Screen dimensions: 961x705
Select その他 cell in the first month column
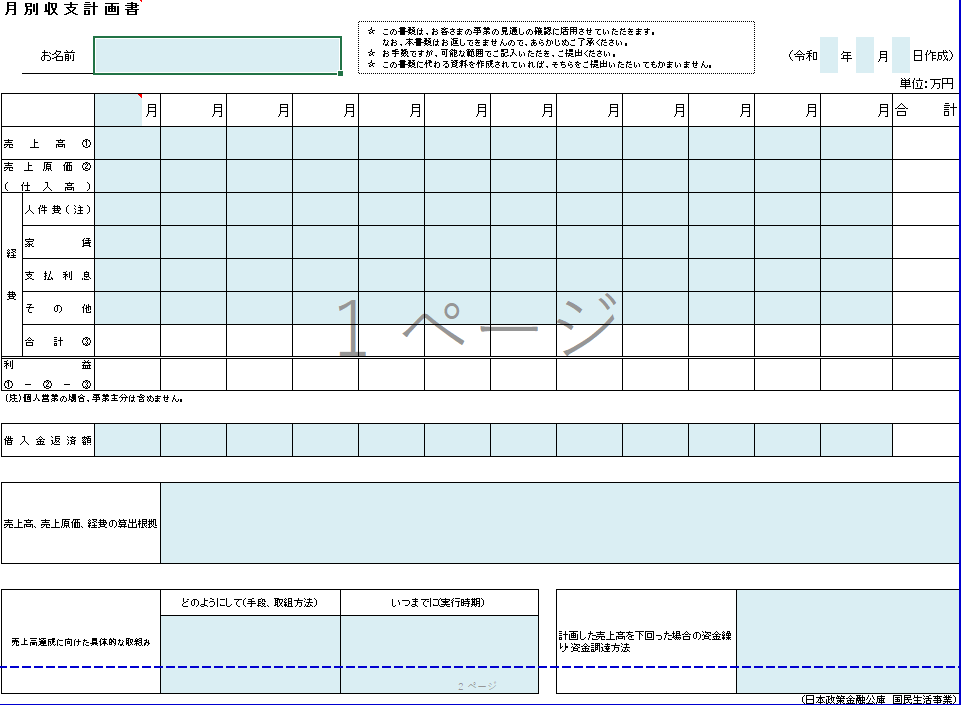point(127,308)
